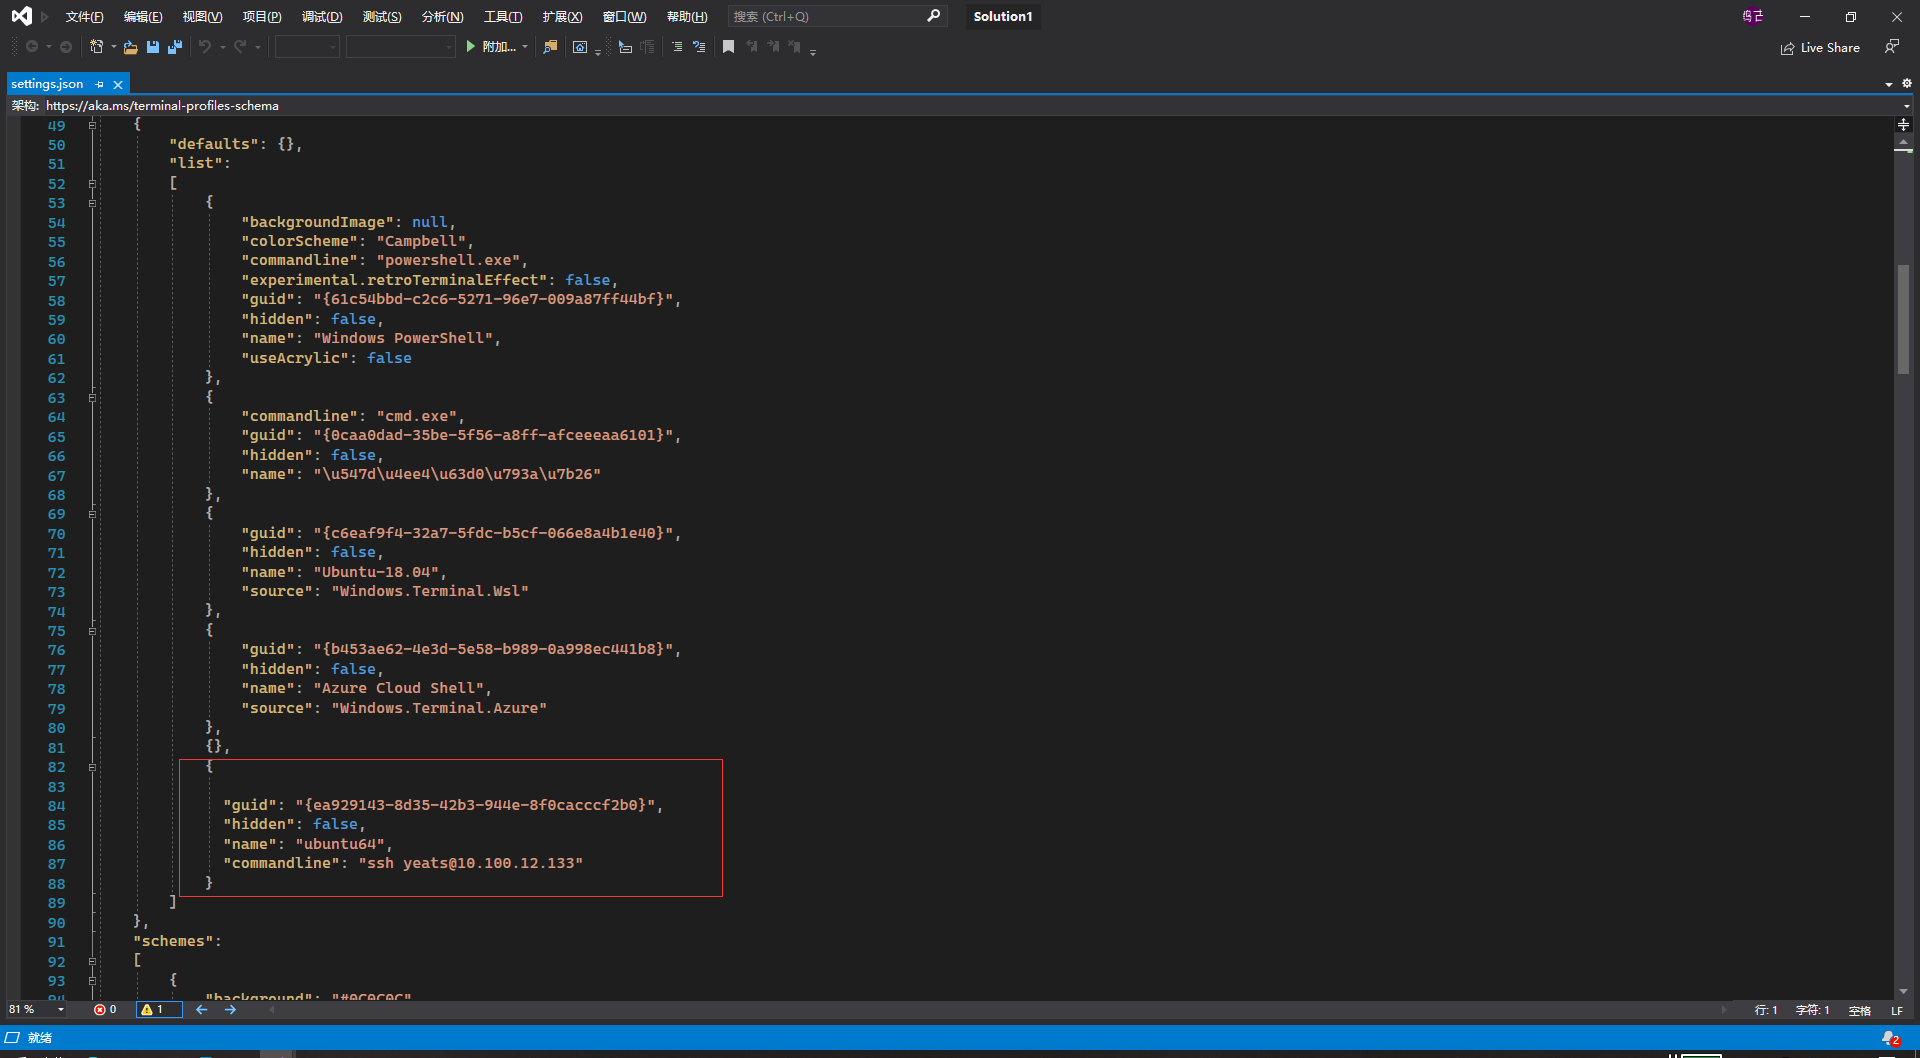Open the solution platforms combo box
The width and height of the screenshot is (1920, 1058).
401,47
